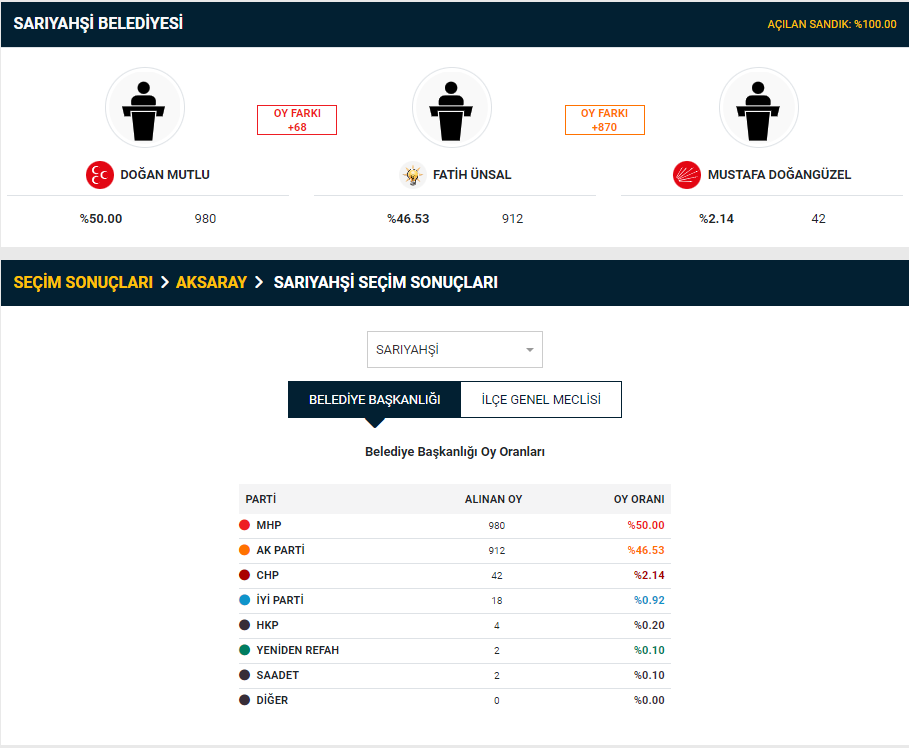Click the CHP row label in table
Image resolution: width=909 pixels, height=748 pixels.
point(268,575)
